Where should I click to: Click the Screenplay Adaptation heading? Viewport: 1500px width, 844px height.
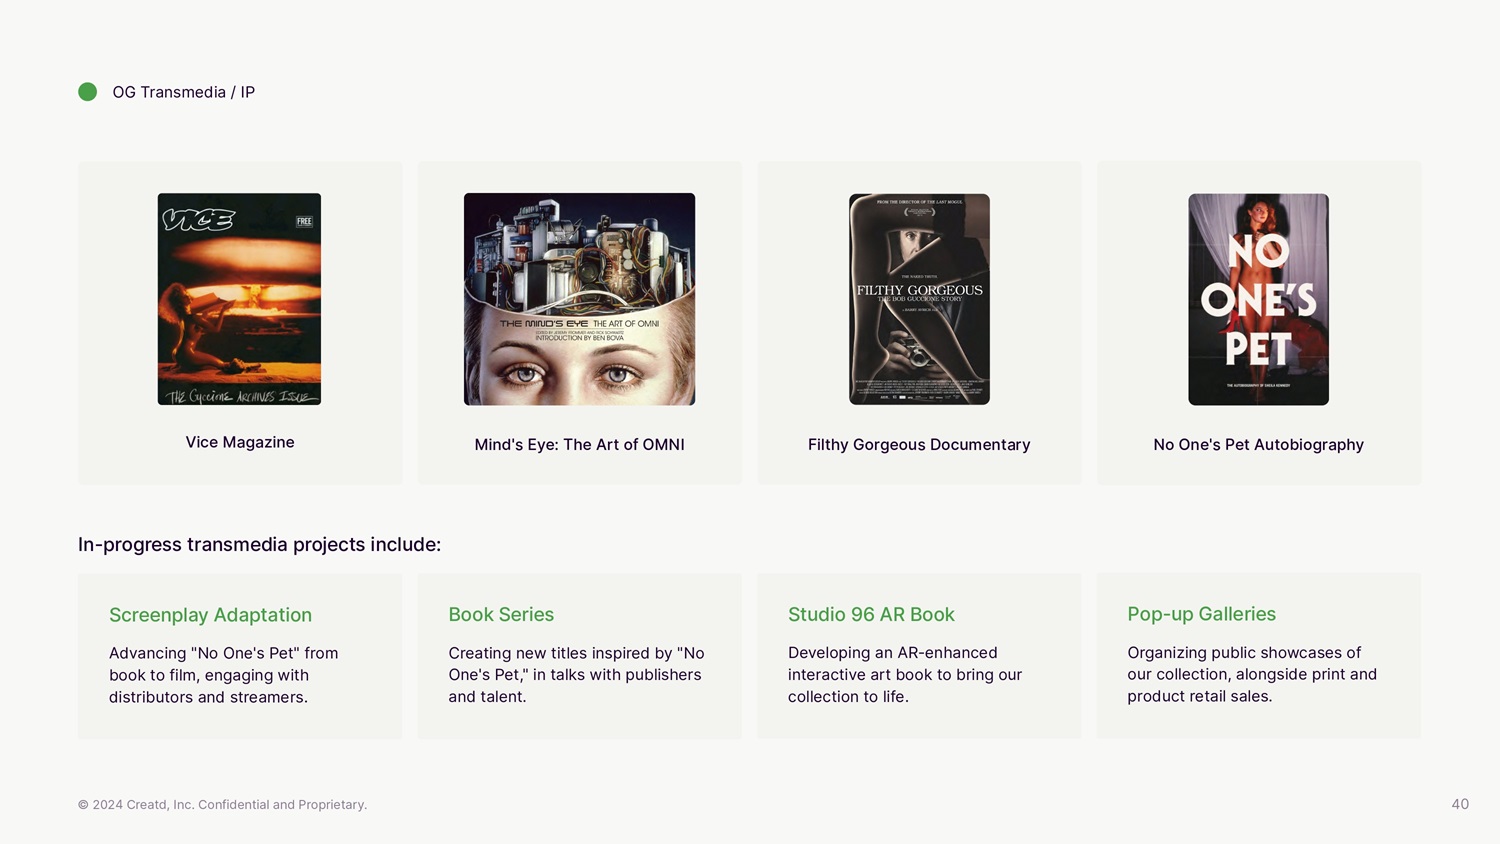pos(210,615)
